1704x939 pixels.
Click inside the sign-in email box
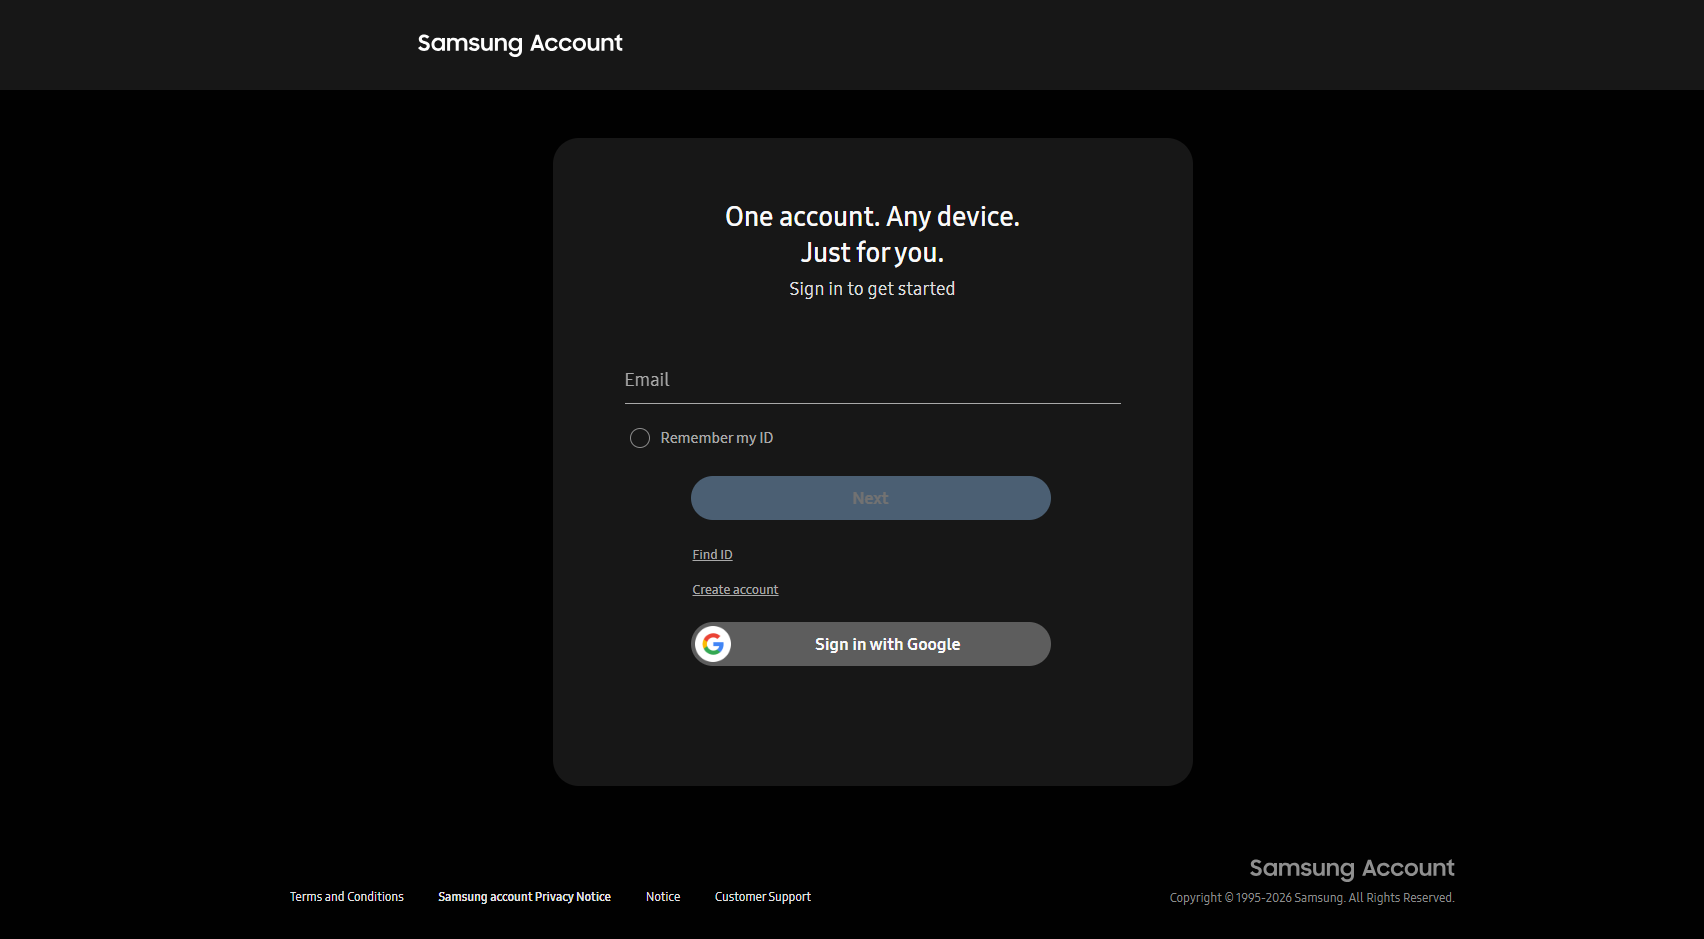870,380
